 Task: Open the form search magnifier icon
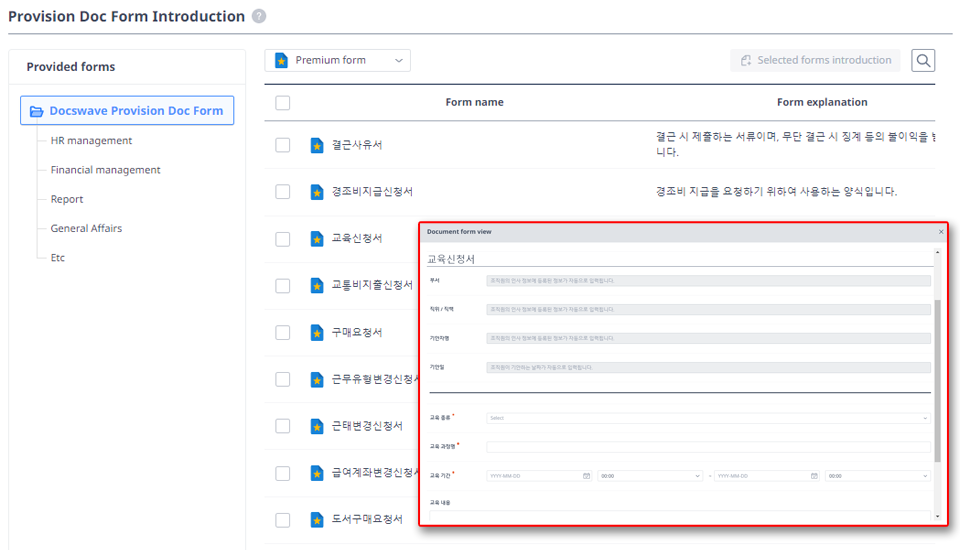(923, 61)
